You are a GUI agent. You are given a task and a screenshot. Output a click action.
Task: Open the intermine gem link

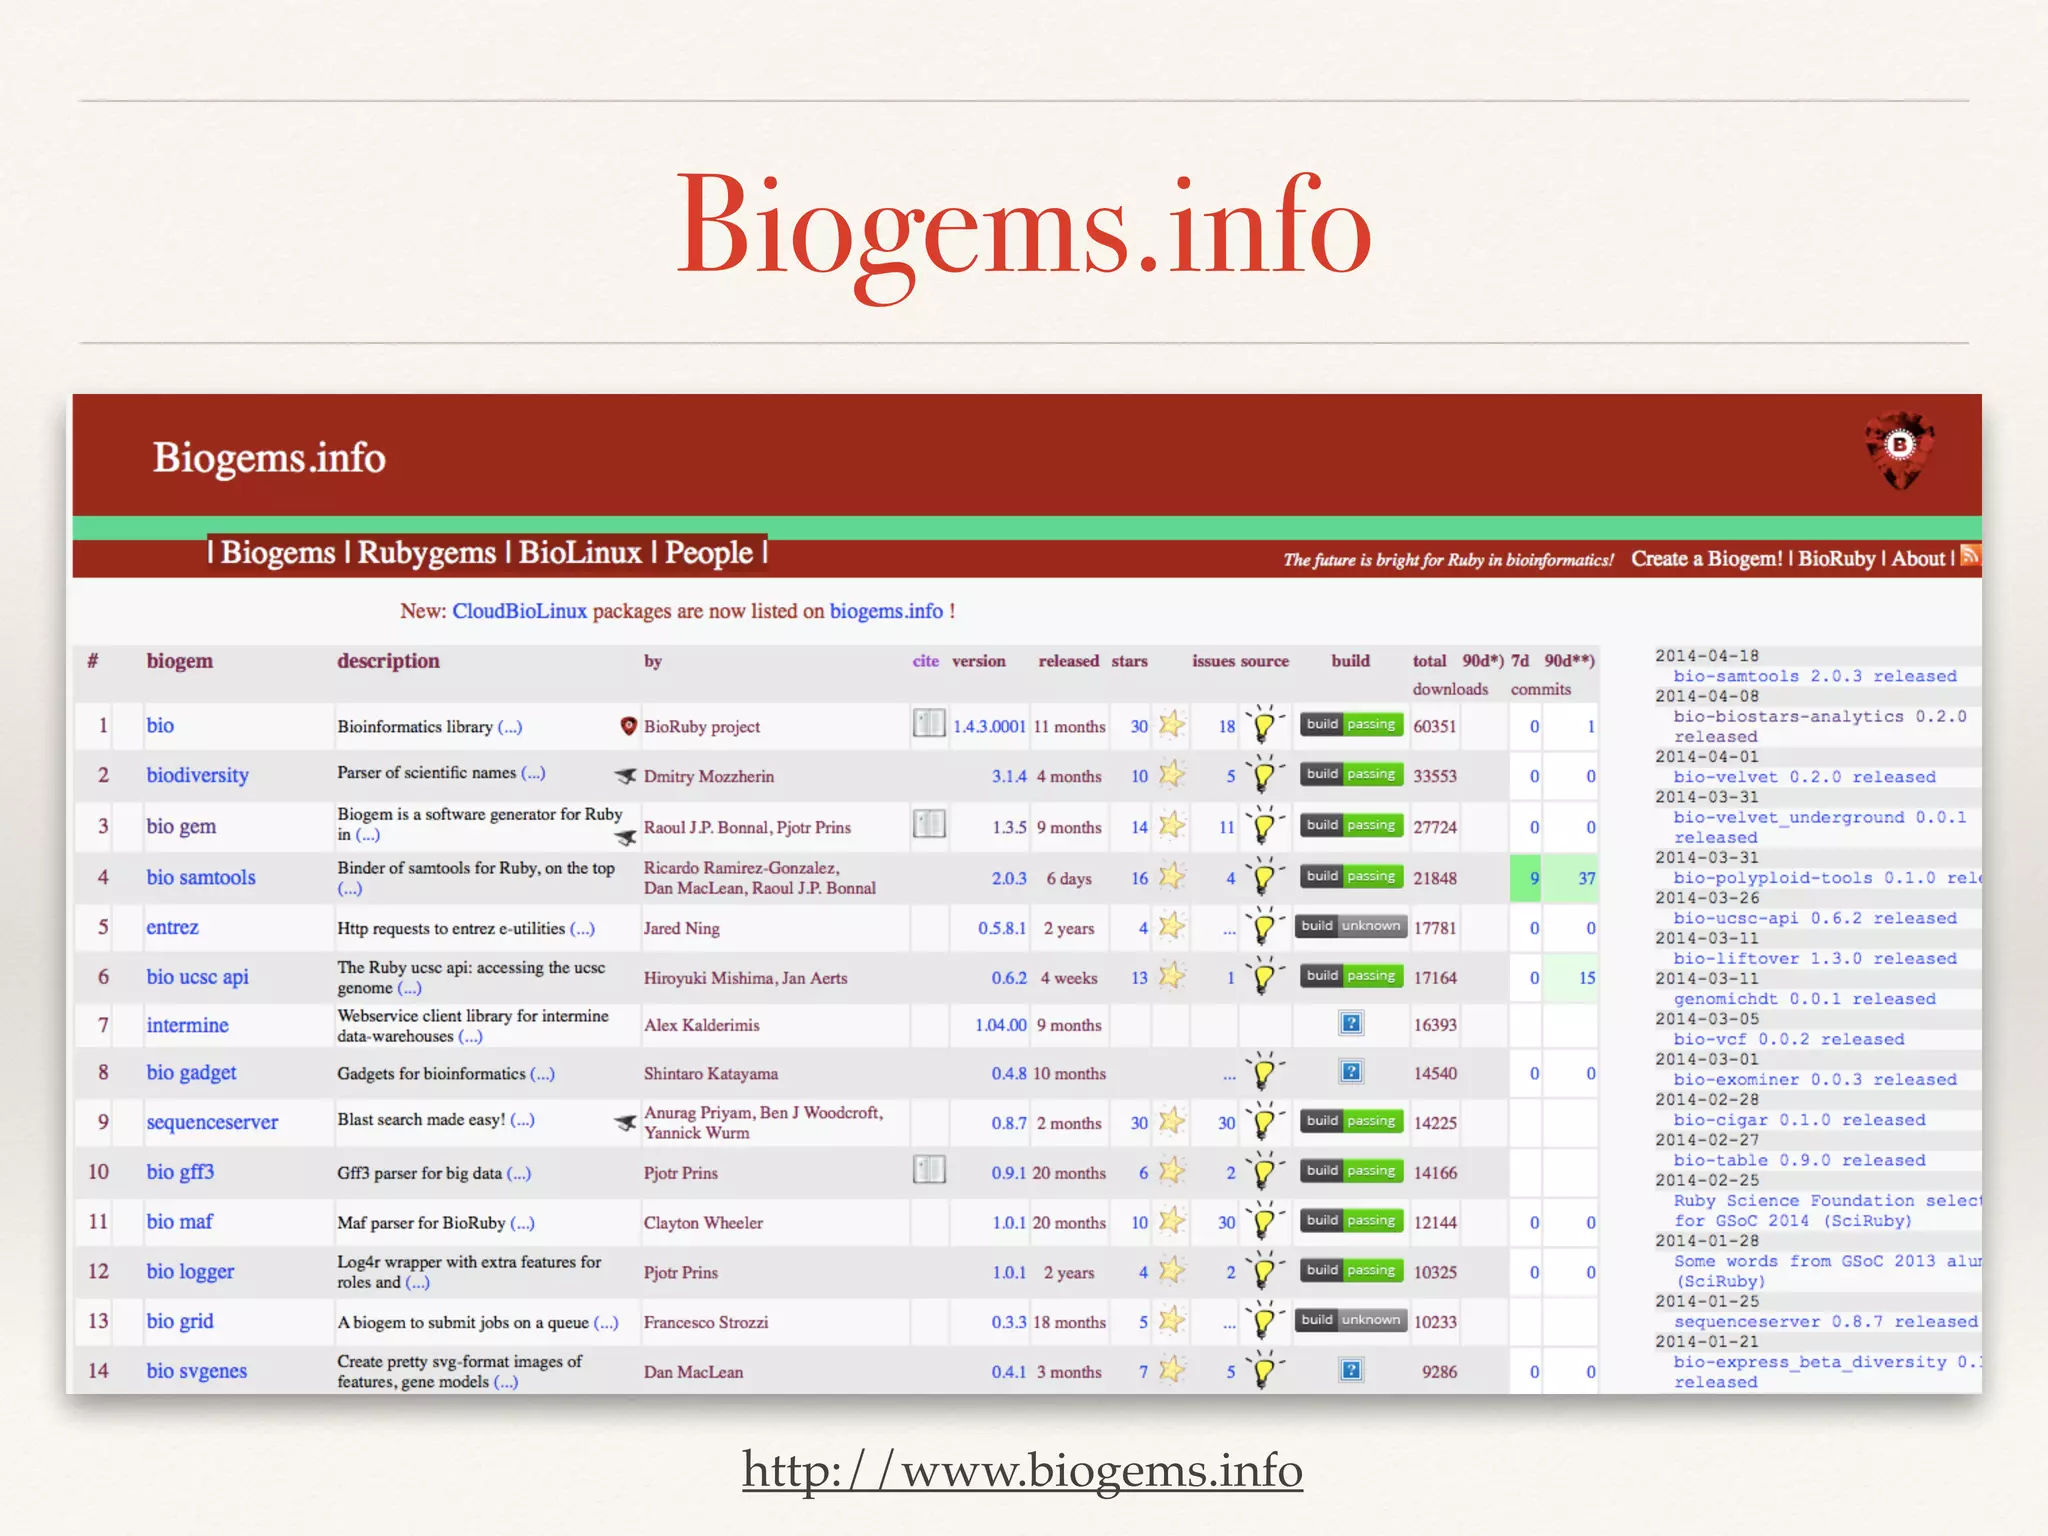point(187,1025)
